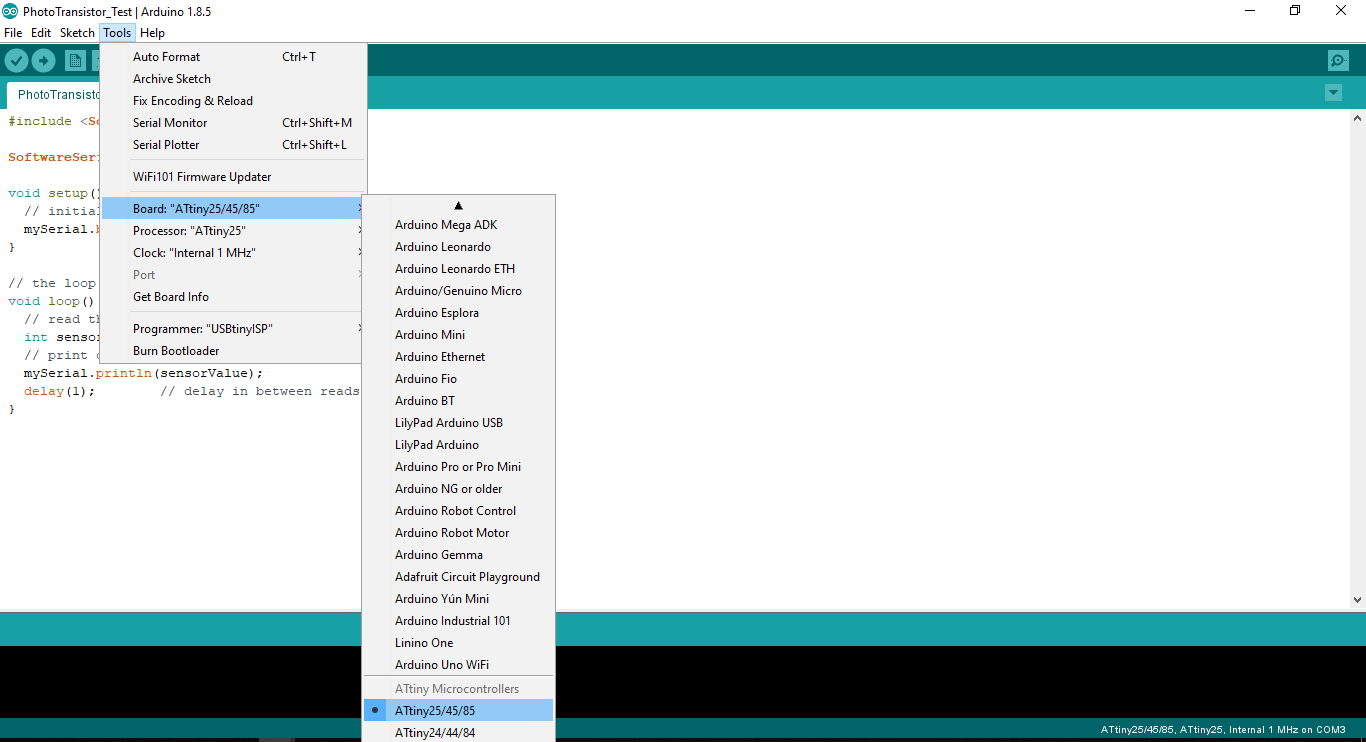The image size is (1366, 742).
Task: Choose Arduino Gemma board
Action: (x=458, y=555)
